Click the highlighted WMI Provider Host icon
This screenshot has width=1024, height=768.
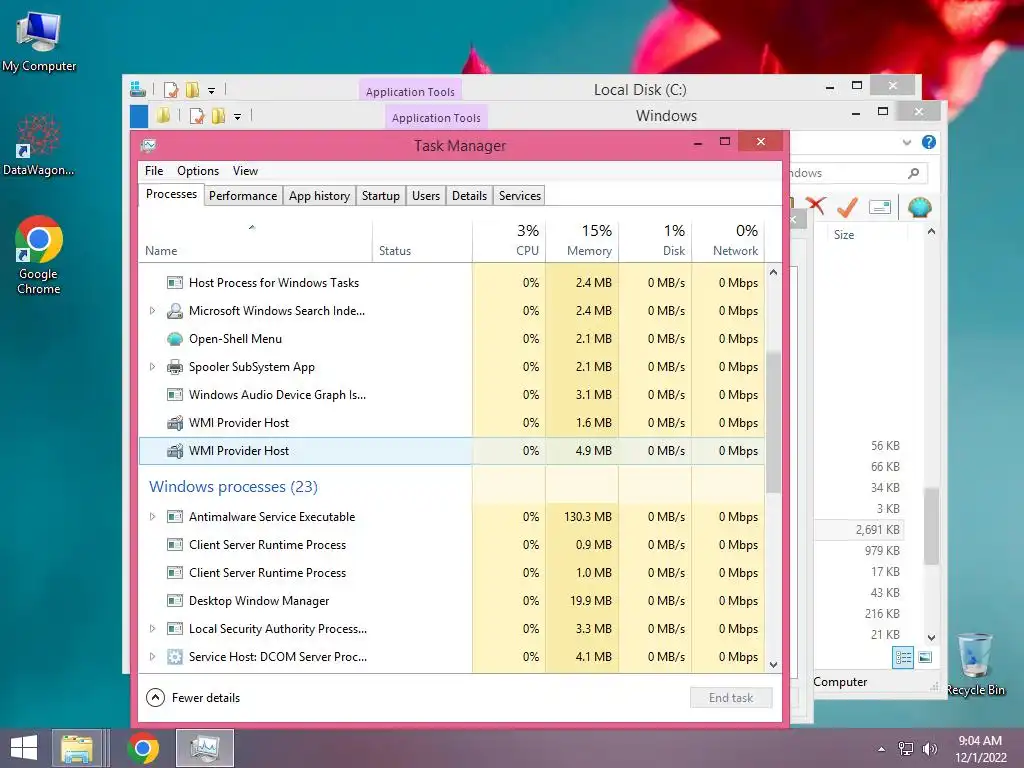[174, 451]
